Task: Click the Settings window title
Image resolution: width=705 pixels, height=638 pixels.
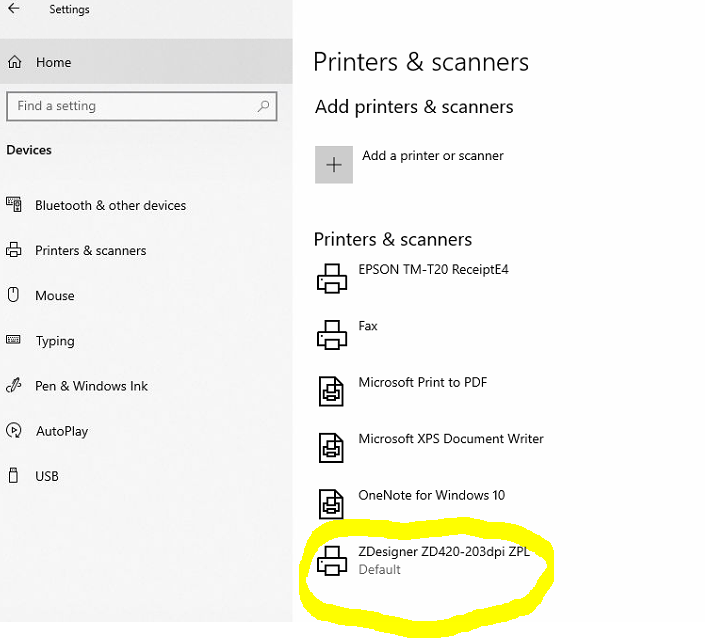Action: click(x=69, y=9)
